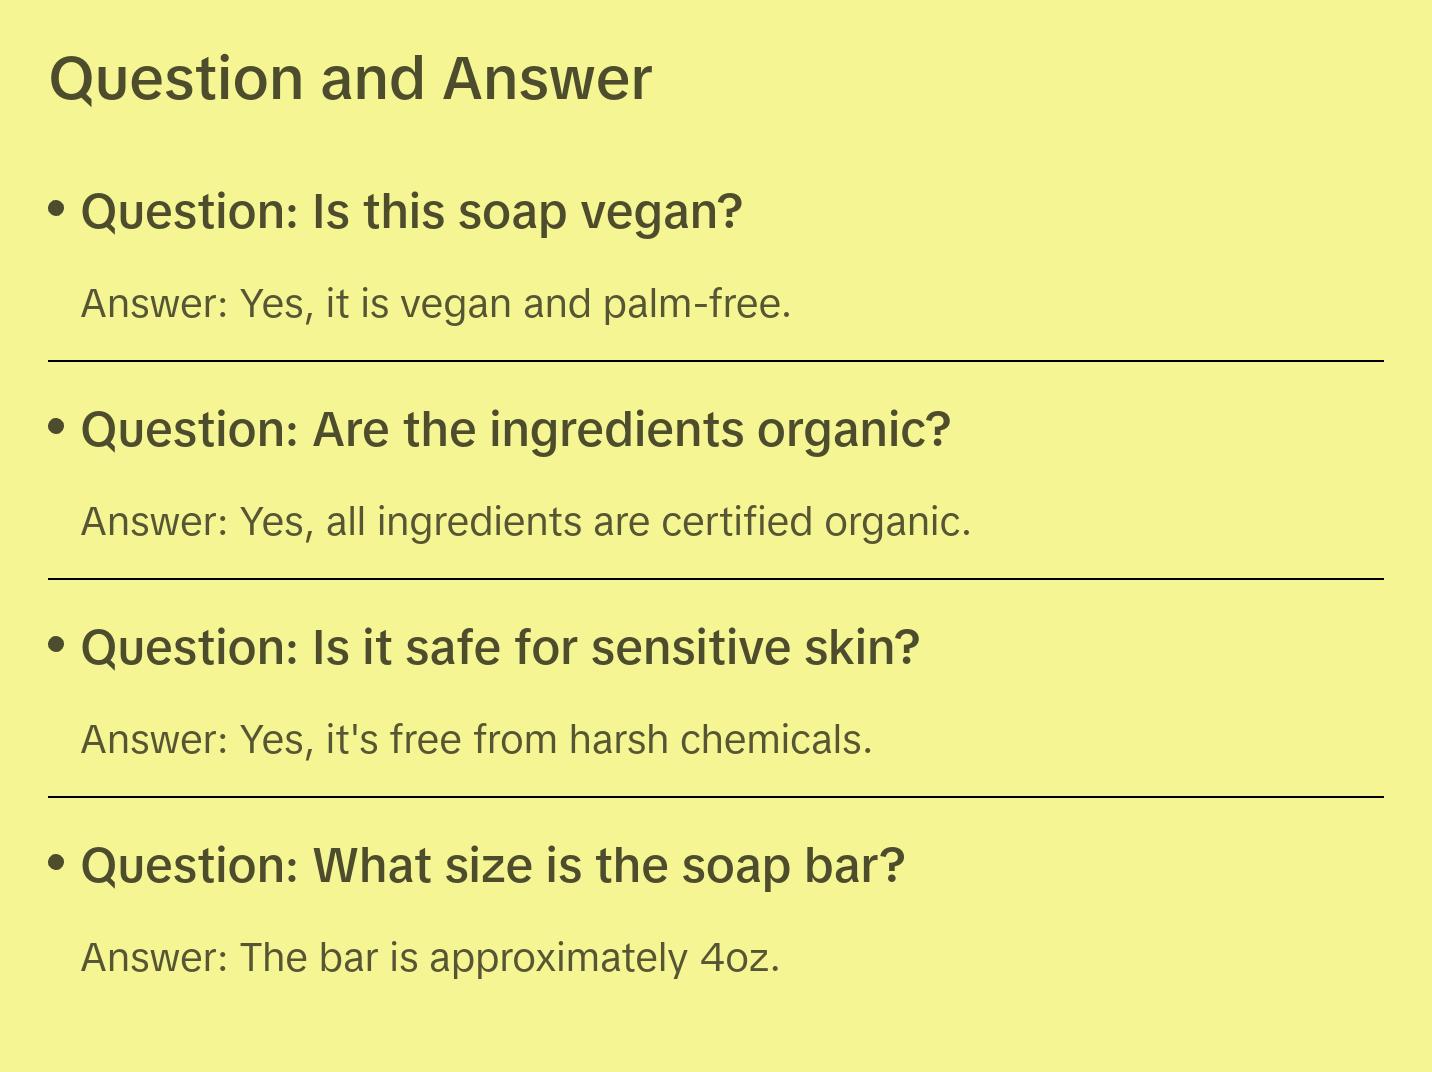Screen dimensions: 1432x1072
Task: Click the "Question and Answer" heading
Action: pyautogui.click(x=350, y=79)
